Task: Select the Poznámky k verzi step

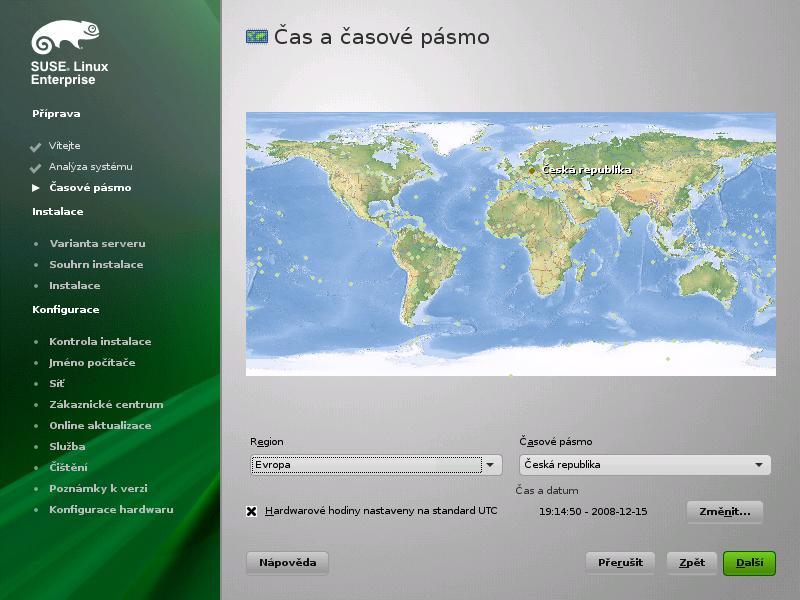Action: [x=98, y=489]
